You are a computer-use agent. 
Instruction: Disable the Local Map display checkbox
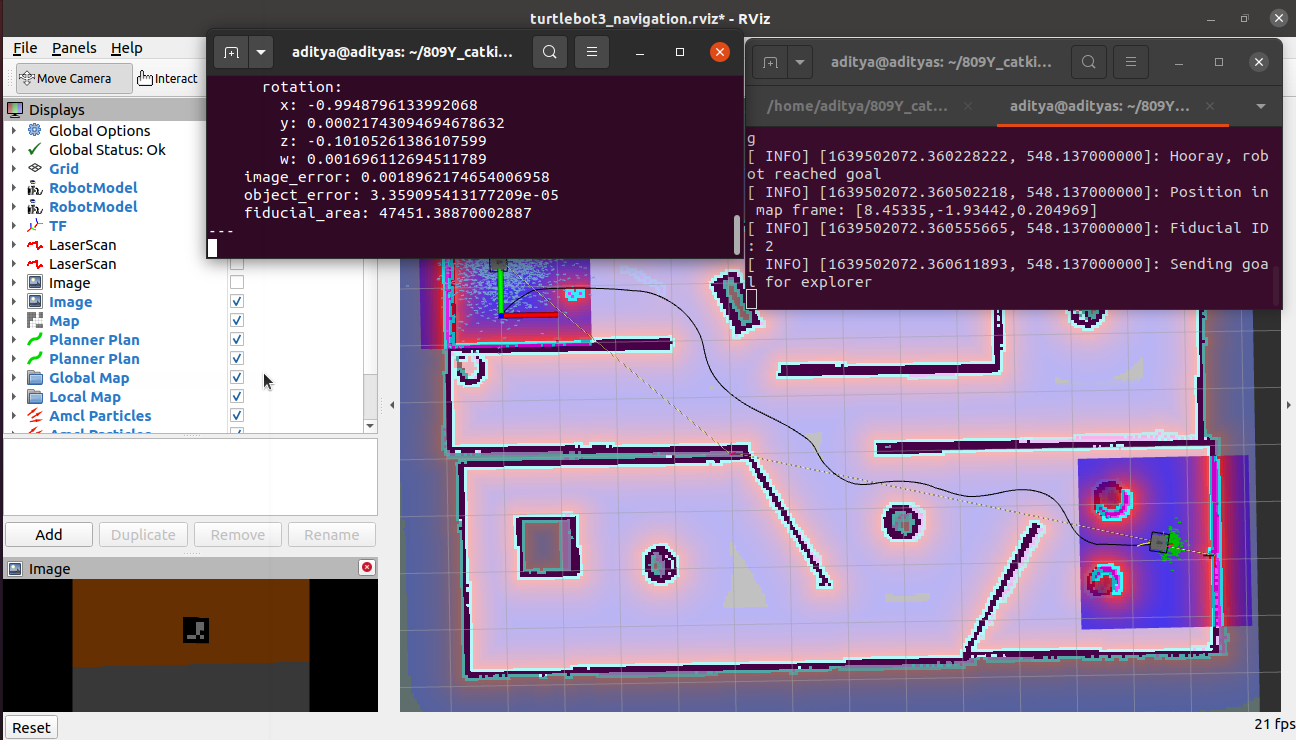pyautogui.click(x=237, y=397)
